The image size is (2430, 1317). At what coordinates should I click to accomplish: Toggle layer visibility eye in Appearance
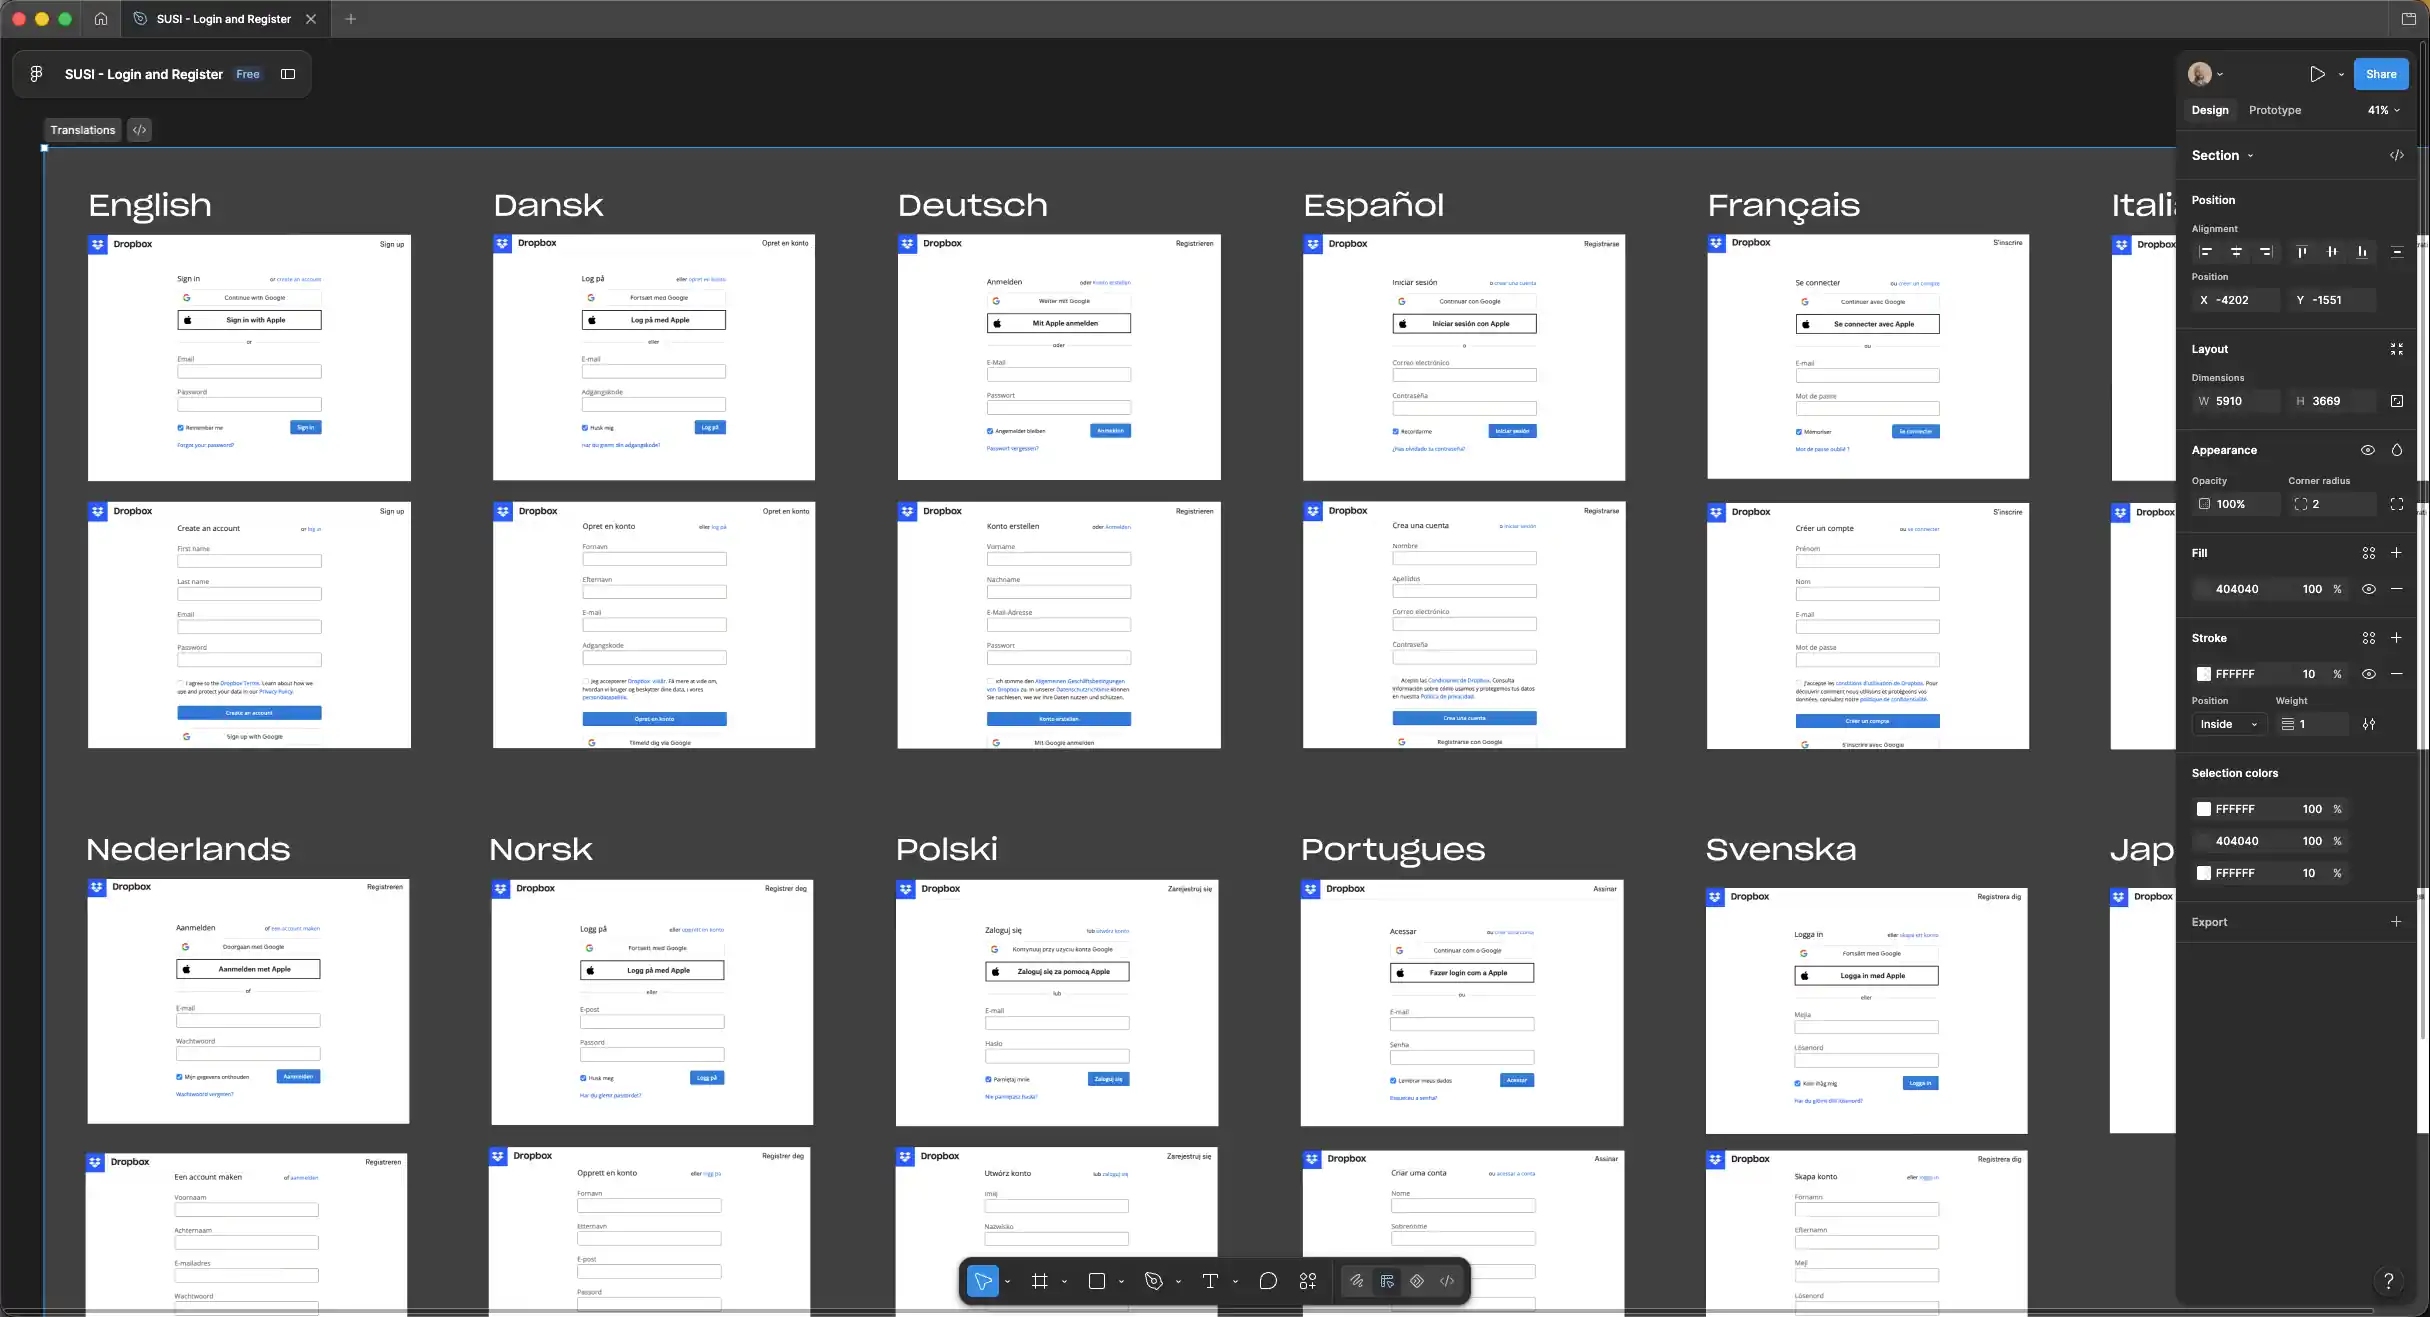(2368, 450)
